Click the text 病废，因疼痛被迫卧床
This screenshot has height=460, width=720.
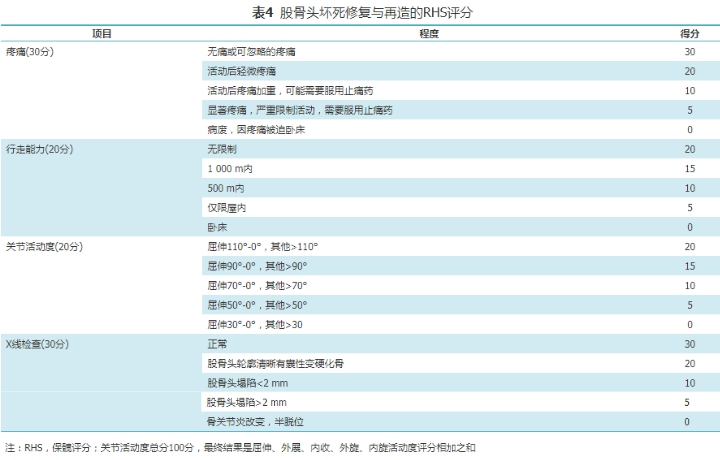click(256, 130)
